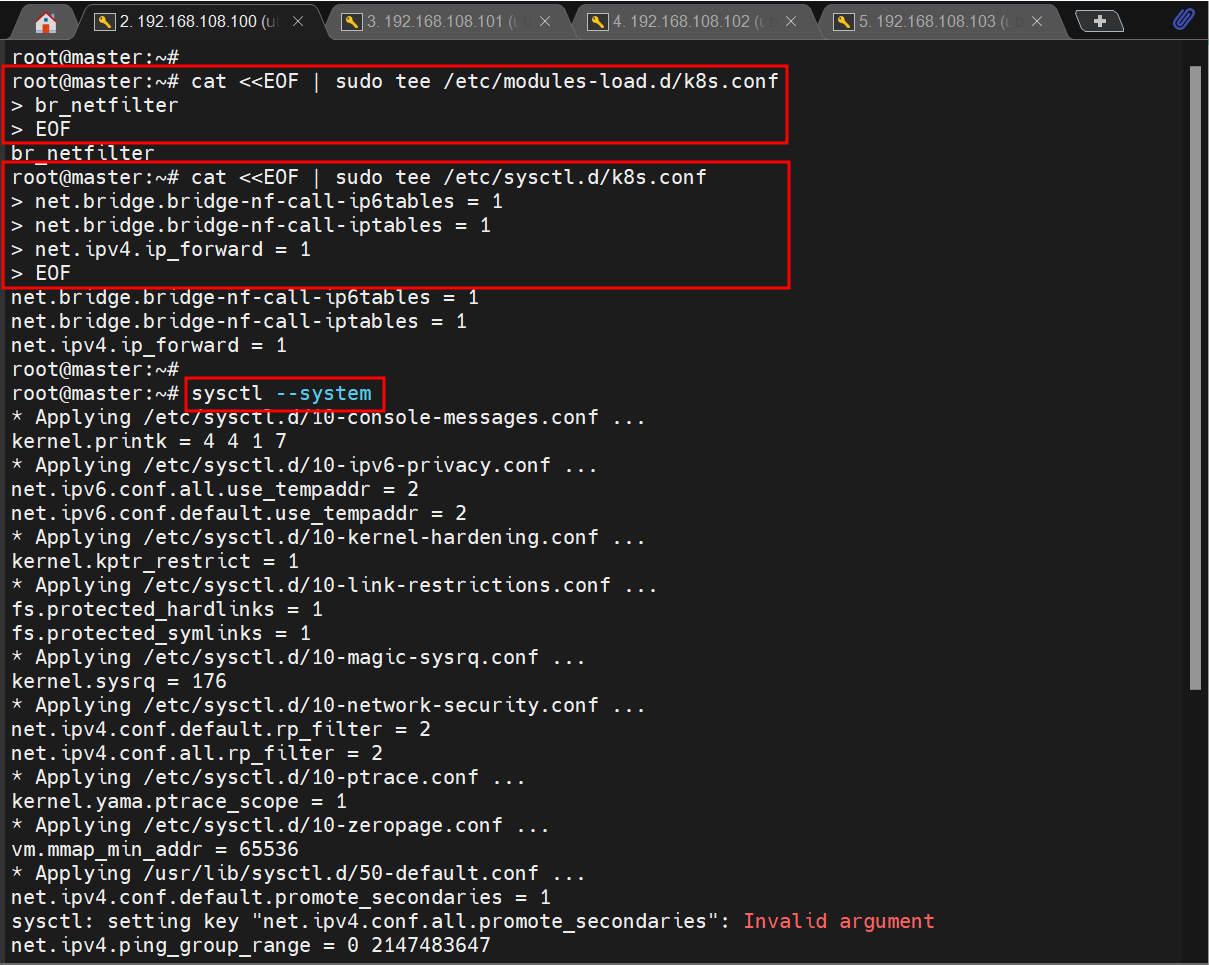Open the Home tab icon
1209x965 pixels.
click(45, 22)
